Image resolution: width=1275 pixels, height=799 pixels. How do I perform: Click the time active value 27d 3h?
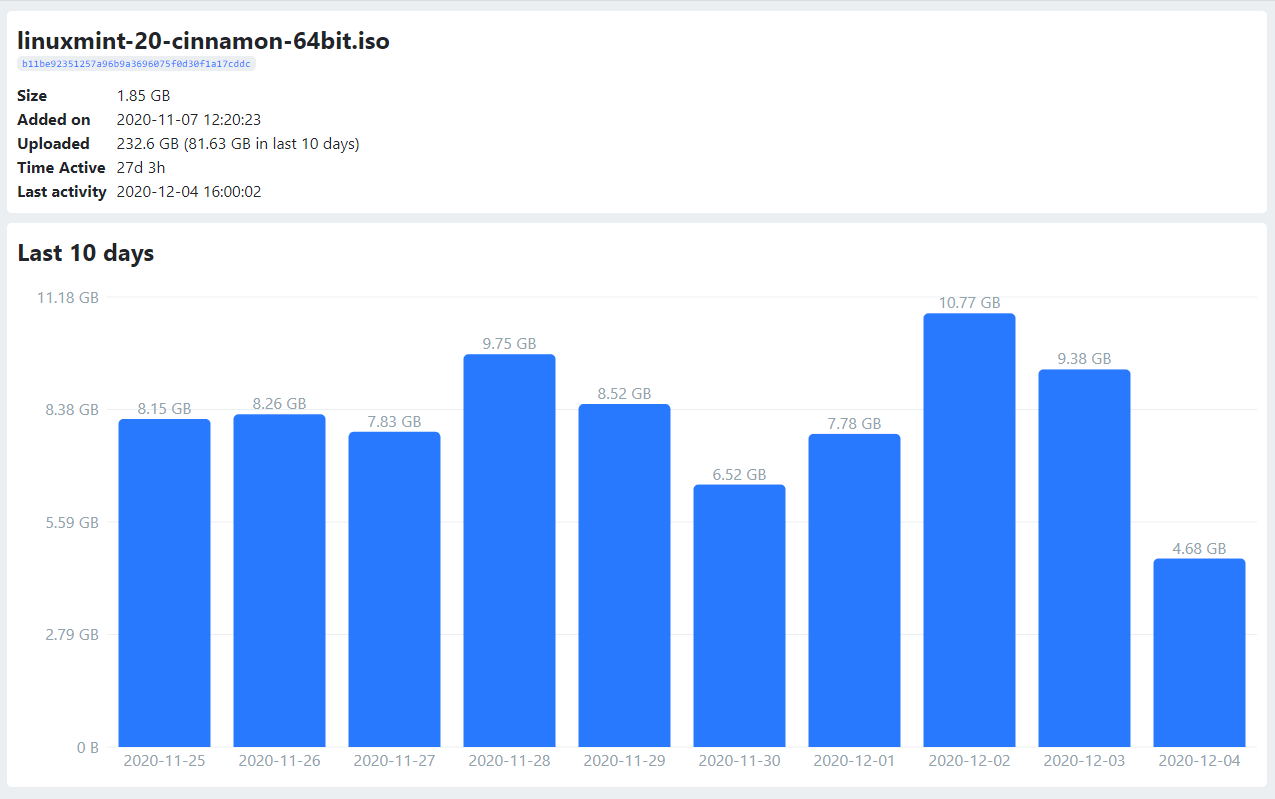pos(141,168)
